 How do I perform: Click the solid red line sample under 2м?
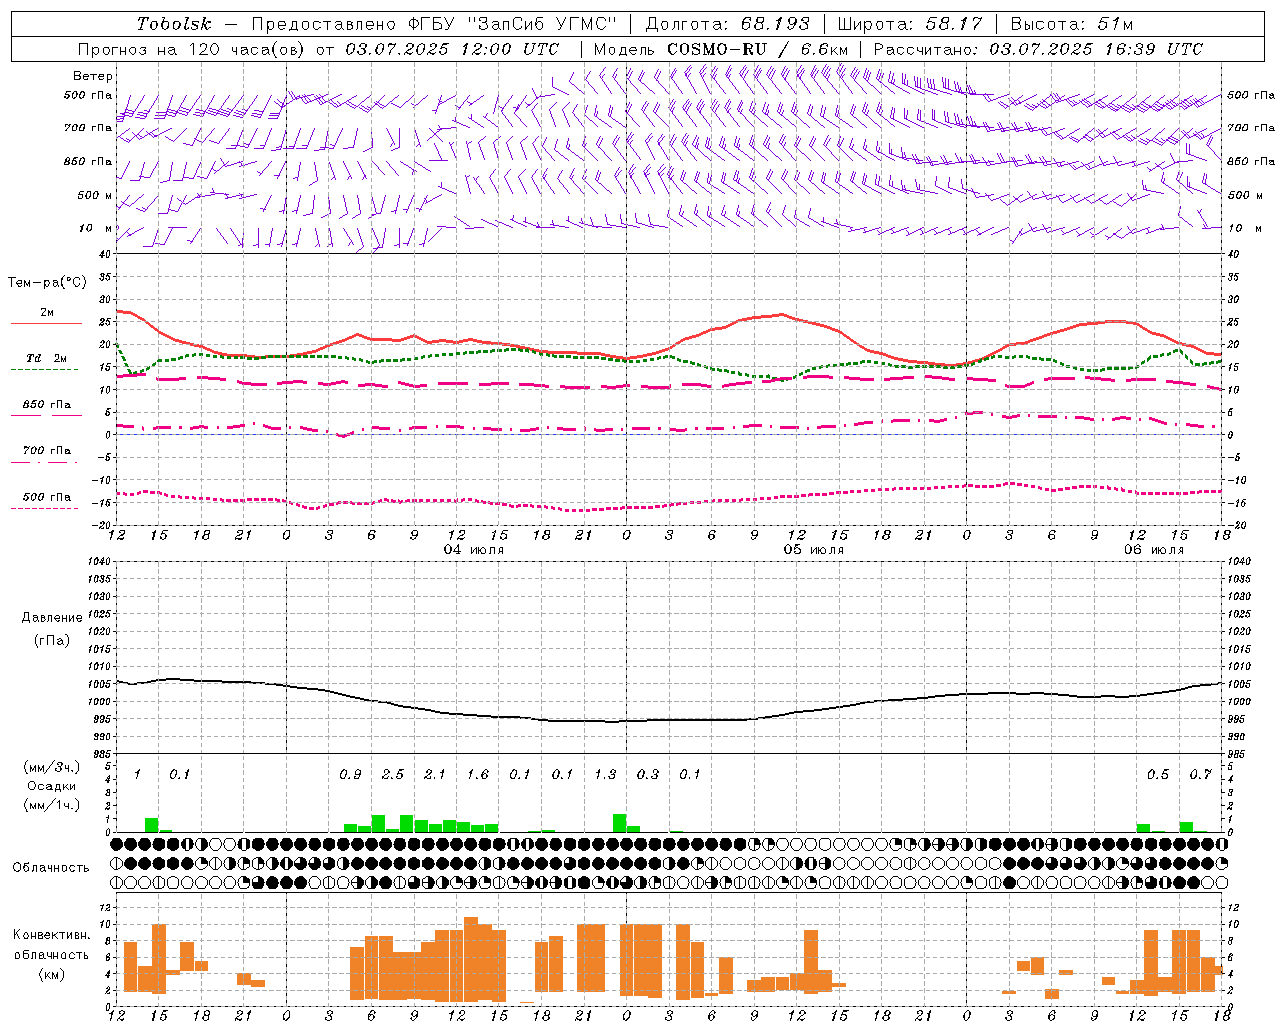coord(46,324)
